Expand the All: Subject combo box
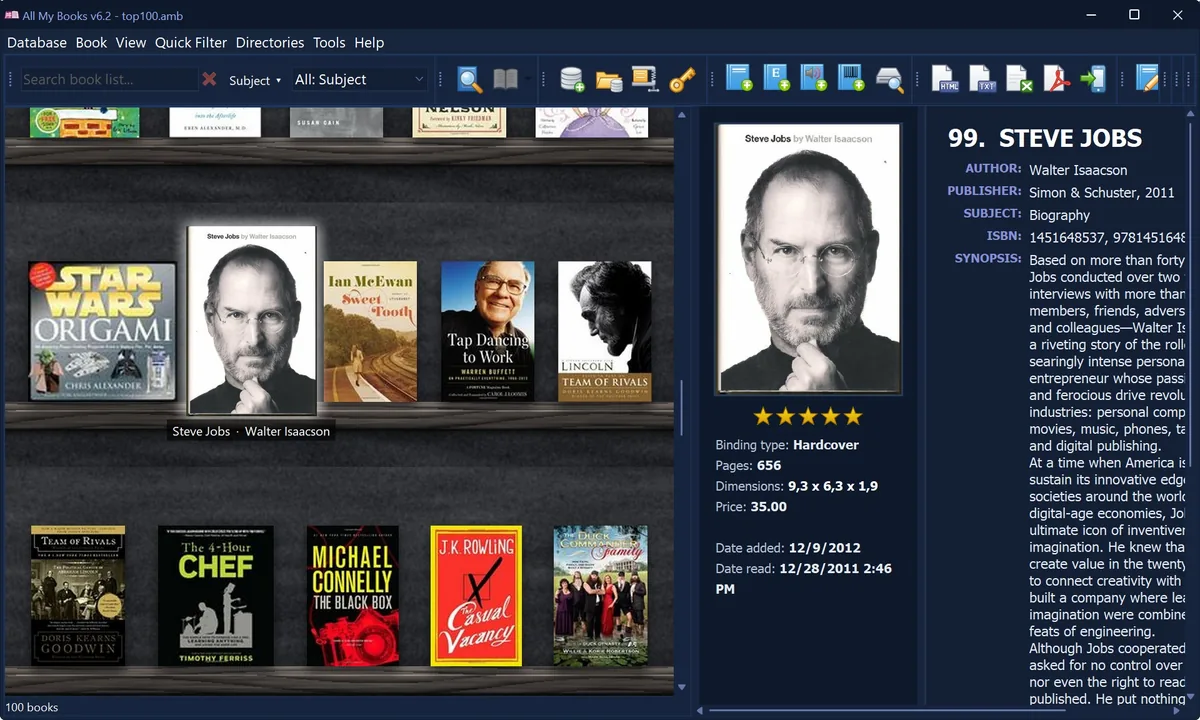Screen dimensions: 1200x720 360,79
